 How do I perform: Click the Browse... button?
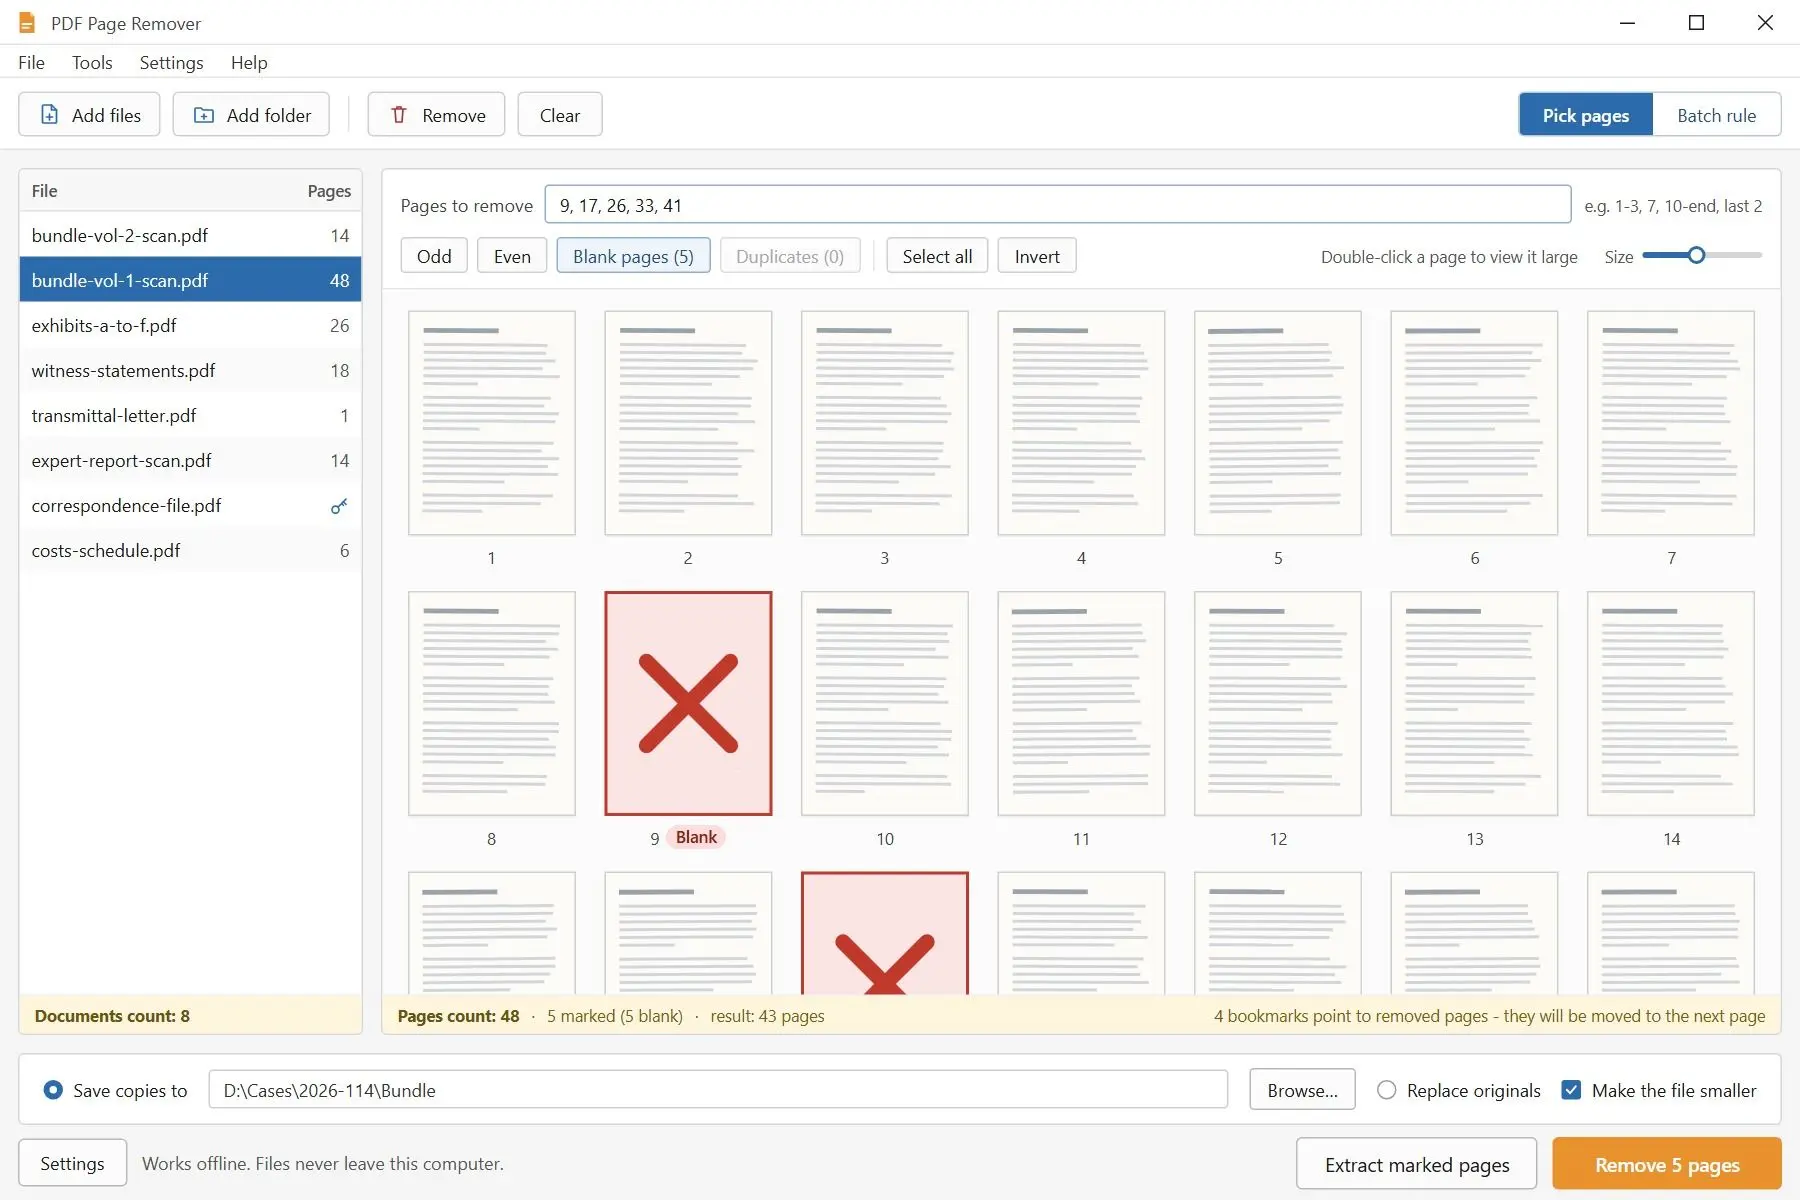pos(1302,1090)
